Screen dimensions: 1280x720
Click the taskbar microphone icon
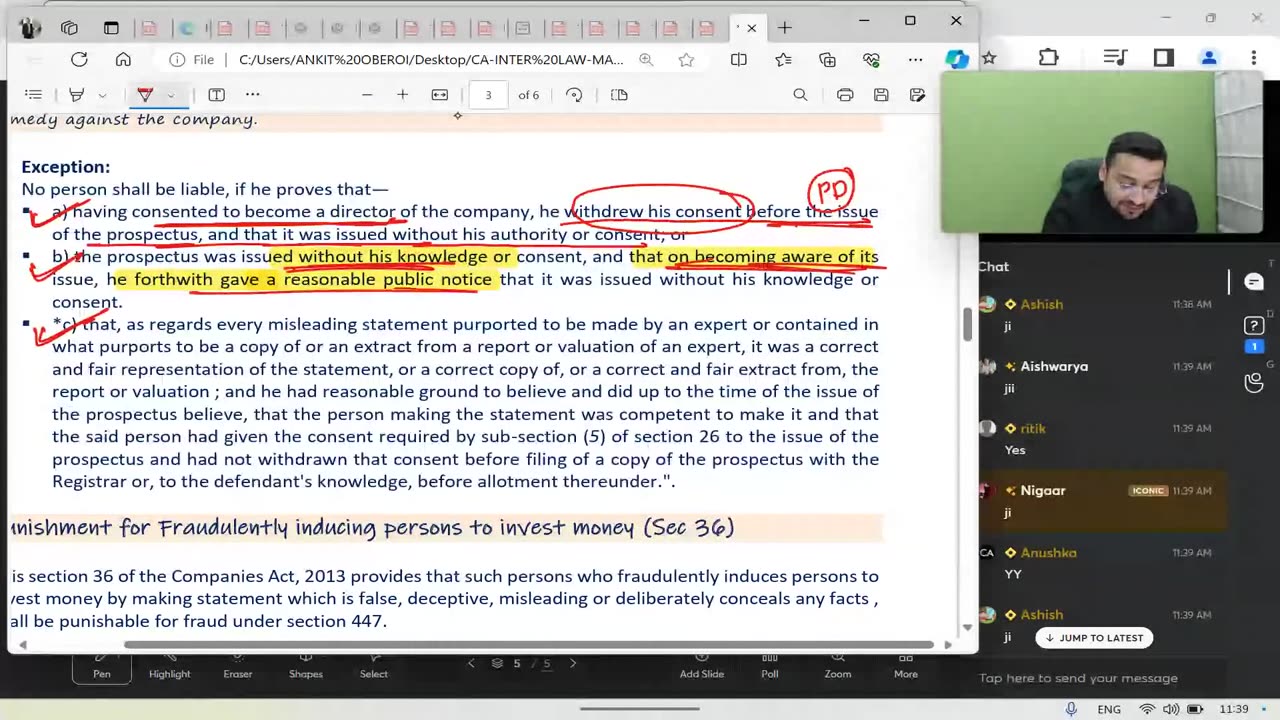coord(1071,709)
